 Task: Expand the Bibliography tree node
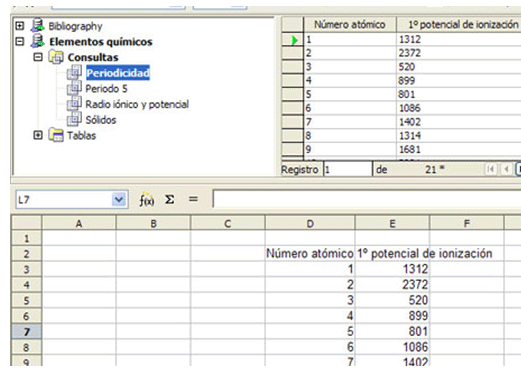pyautogui.click(x=20, y=26)
